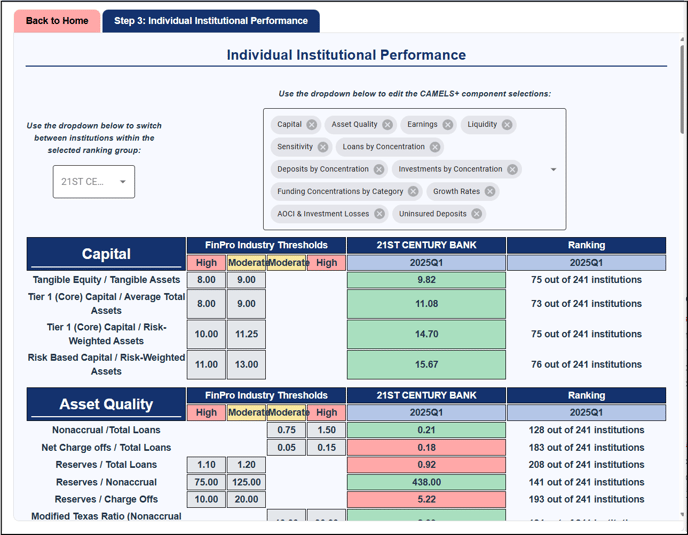Click the Net Charge offs / Total Loans label

click(x=106, y=448)
